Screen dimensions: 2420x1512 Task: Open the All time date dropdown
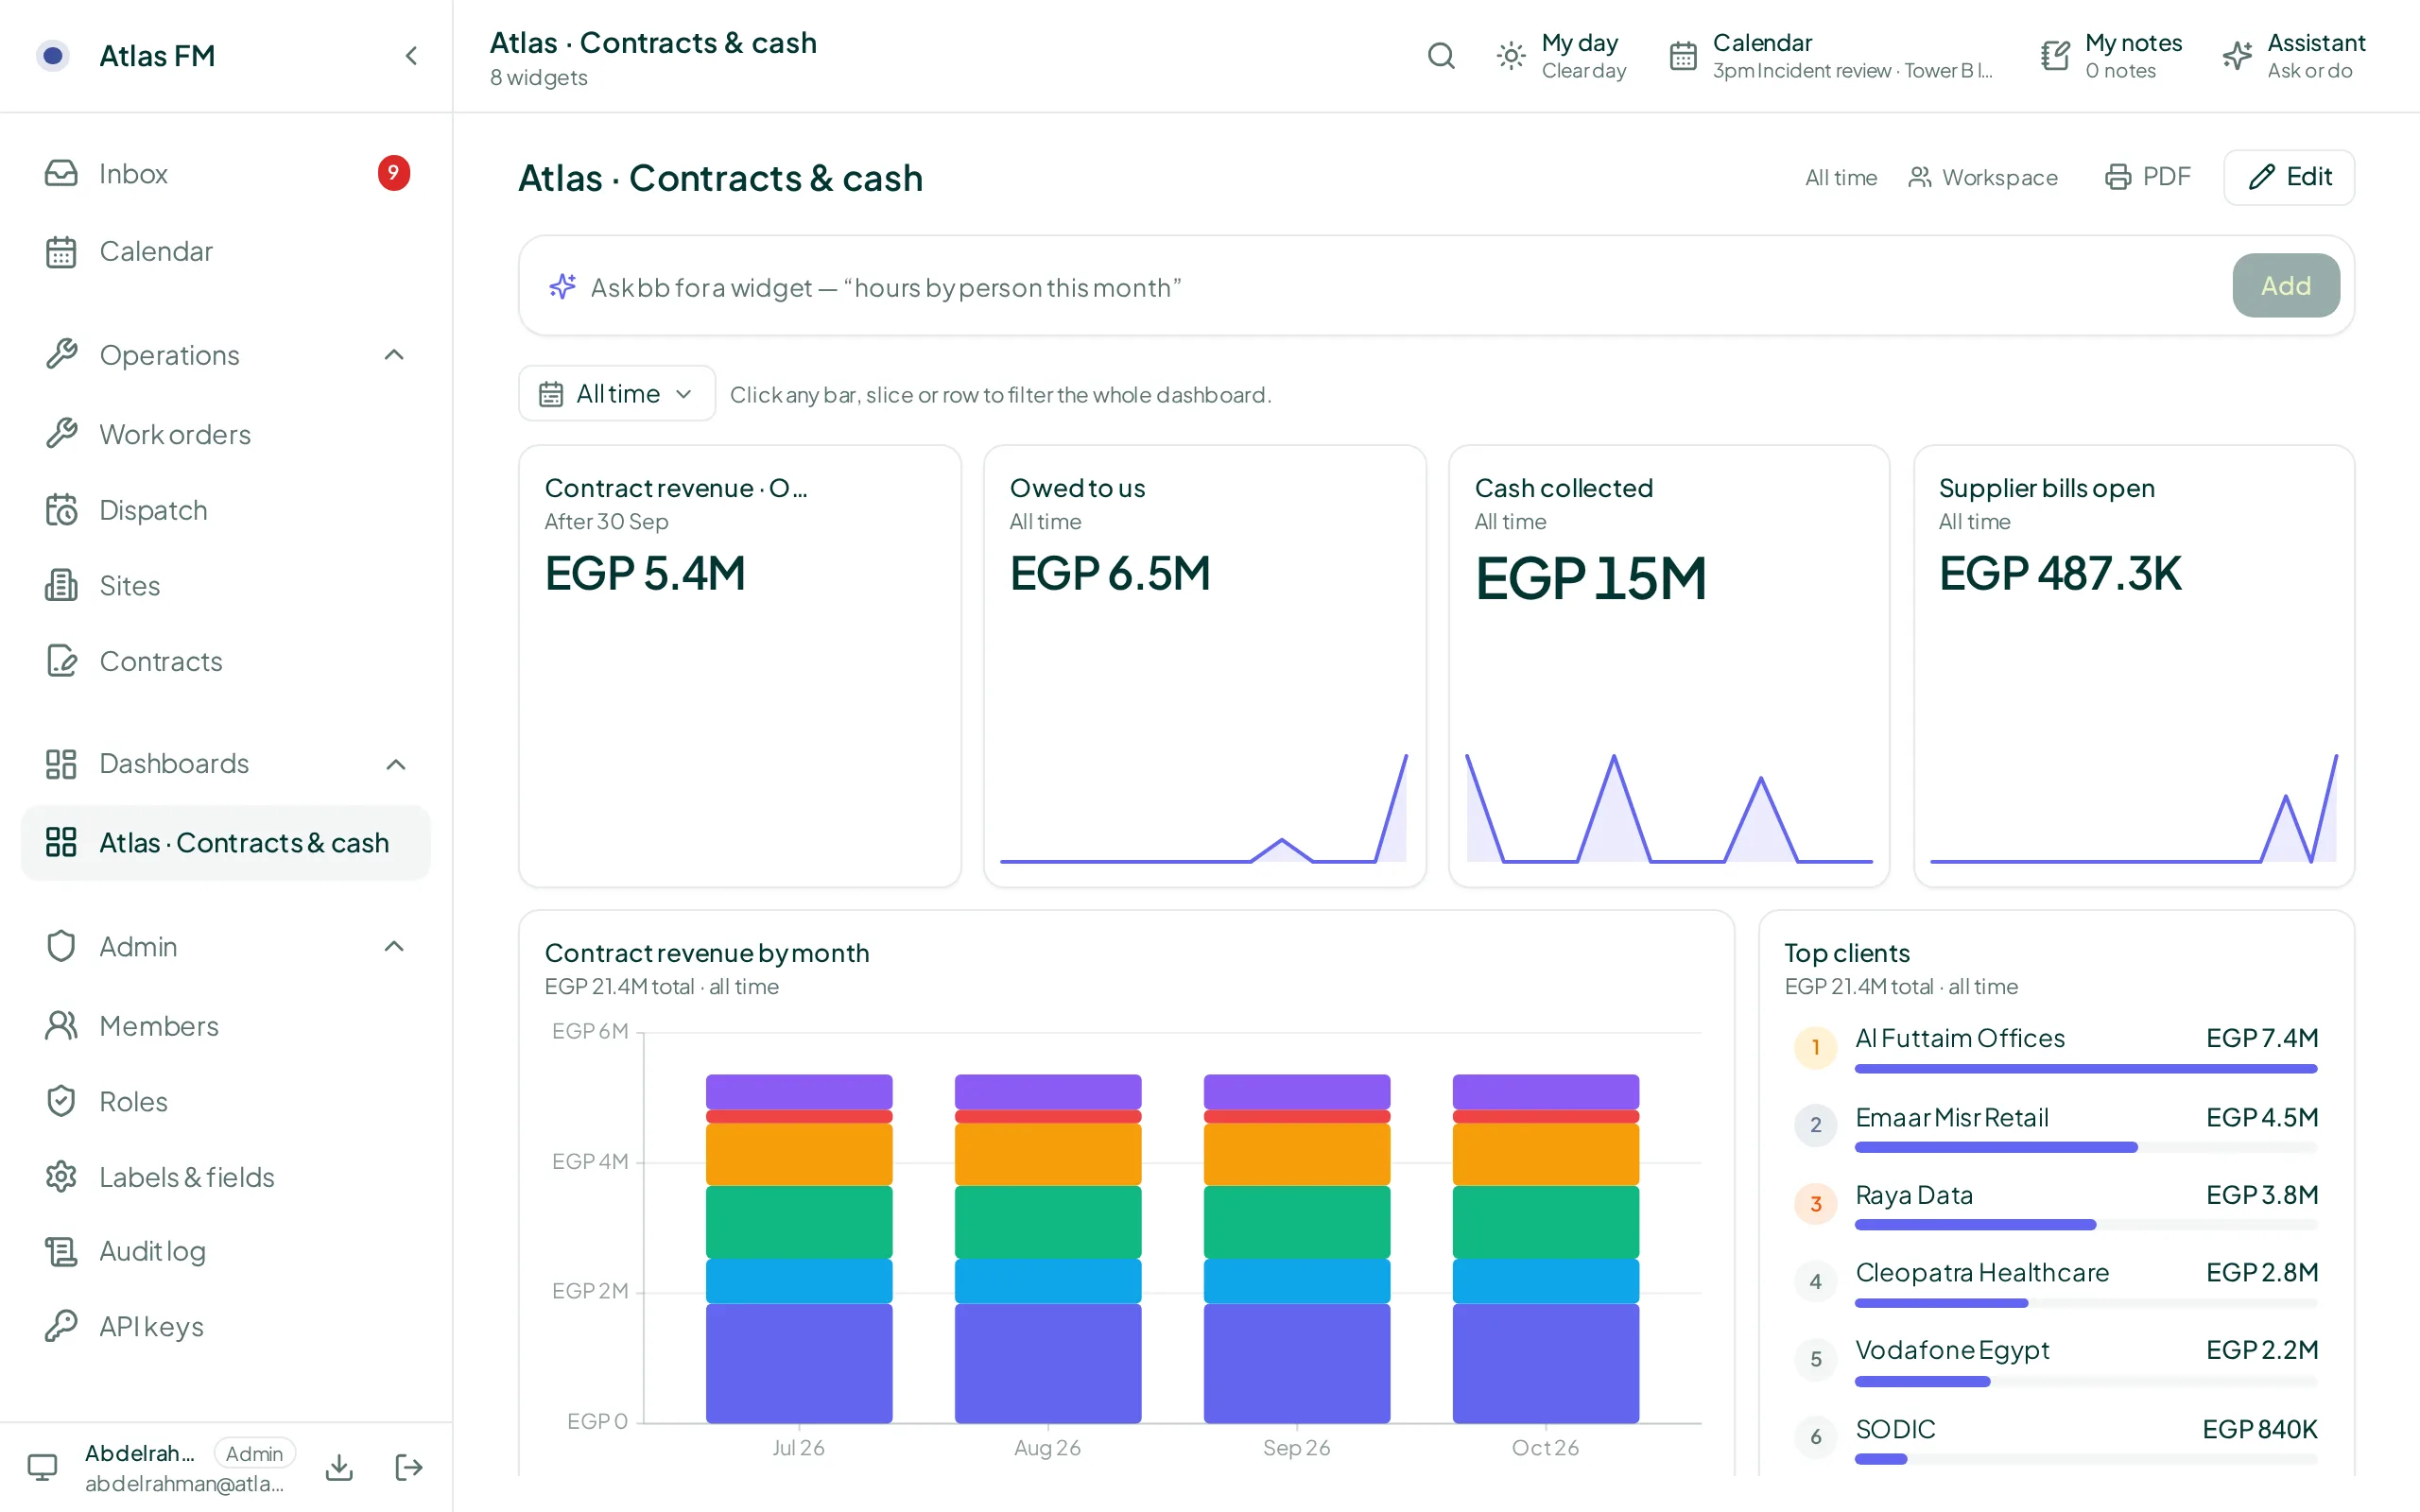[x=616, y=393]
